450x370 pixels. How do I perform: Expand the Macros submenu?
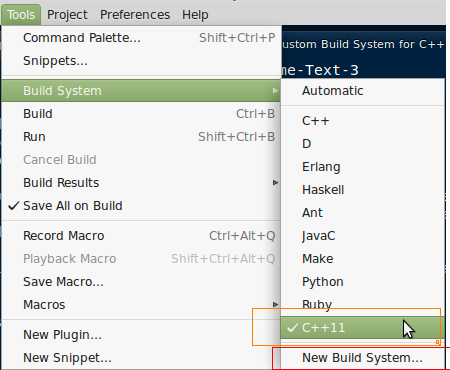point(141,305)
